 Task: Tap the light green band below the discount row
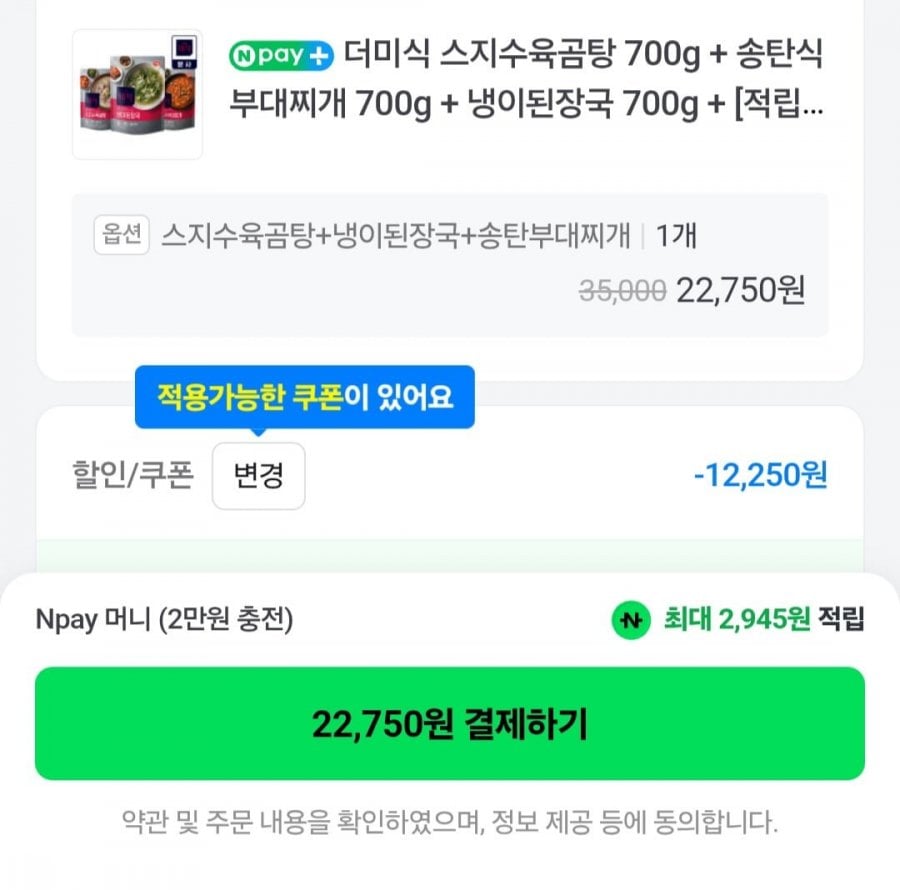(450, 555)
